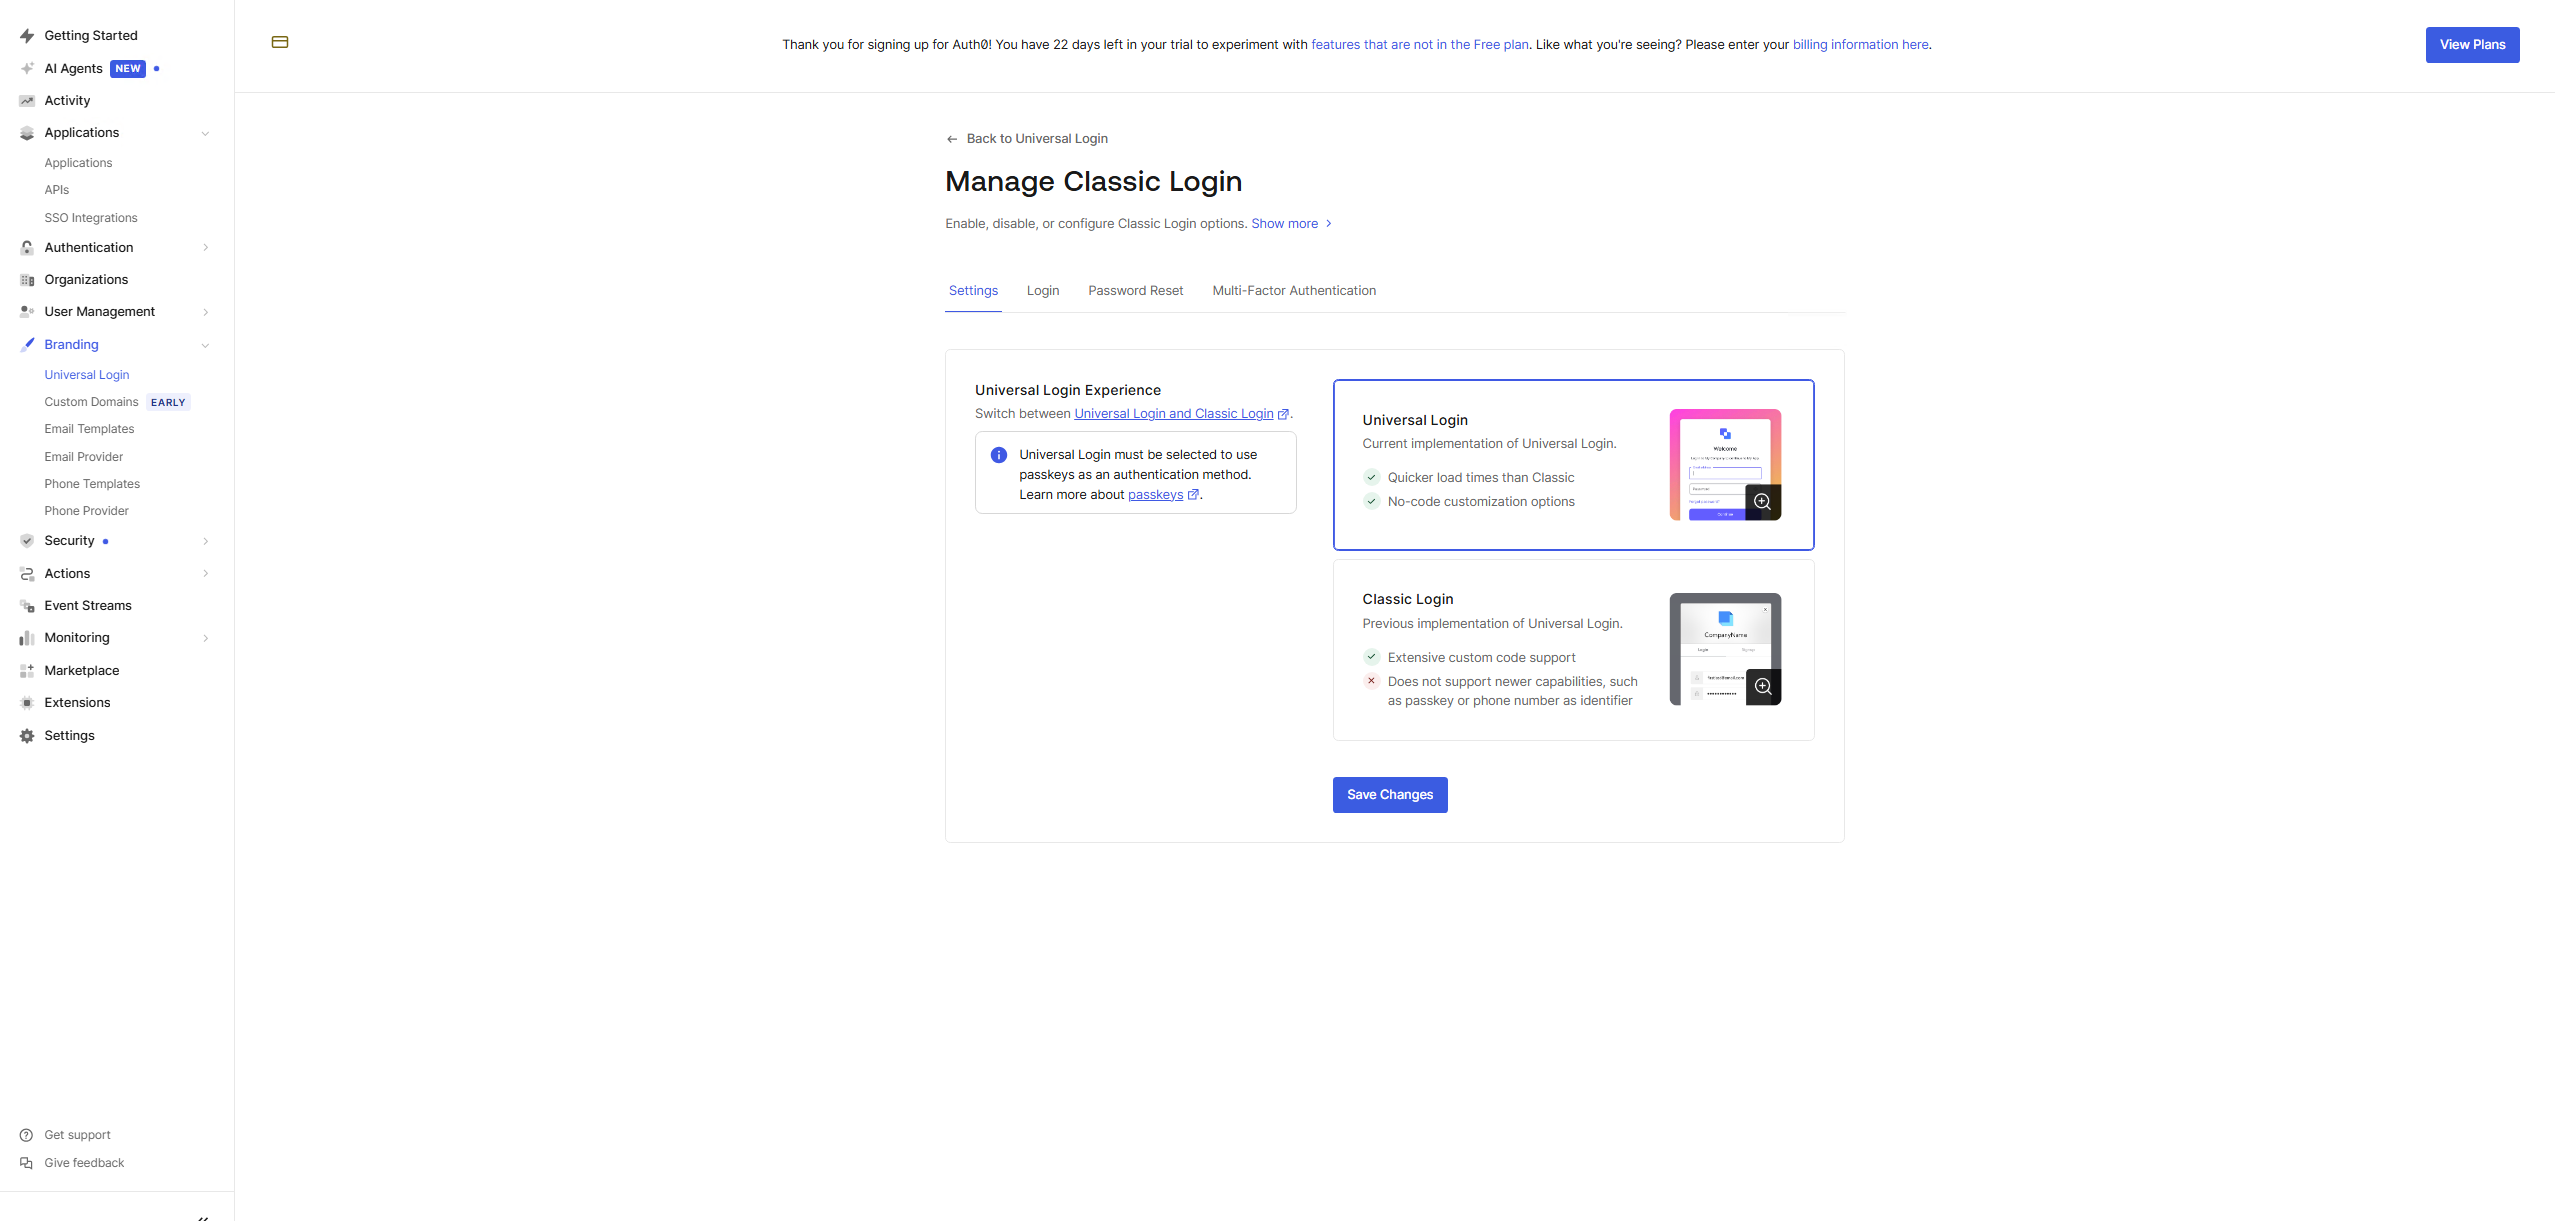Click the Applications stack icon
The height and width of the screenshot is (1221, 2555).
27,133
